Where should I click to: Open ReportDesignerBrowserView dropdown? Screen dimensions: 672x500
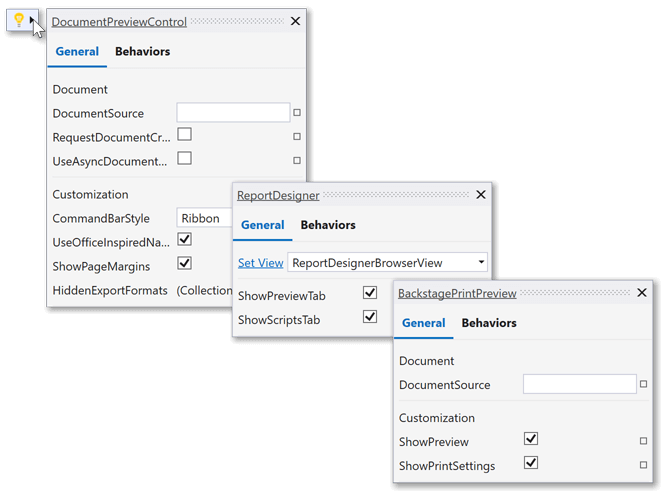point(481,263)
